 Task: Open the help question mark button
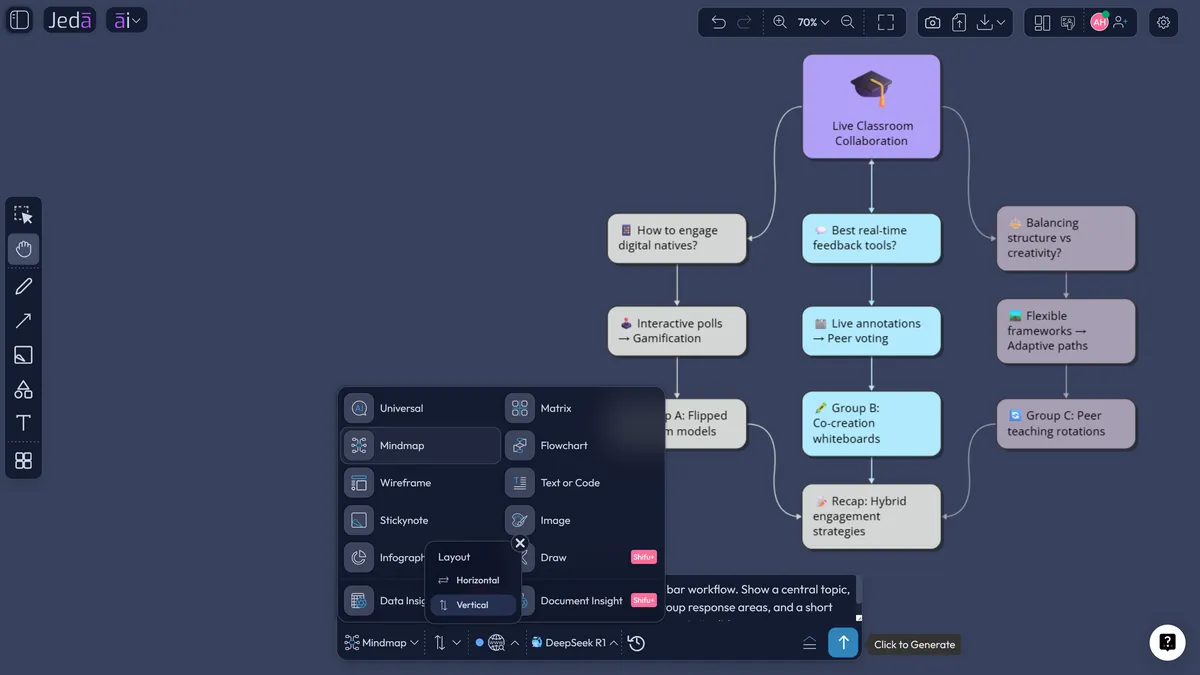pos(1167,643)
